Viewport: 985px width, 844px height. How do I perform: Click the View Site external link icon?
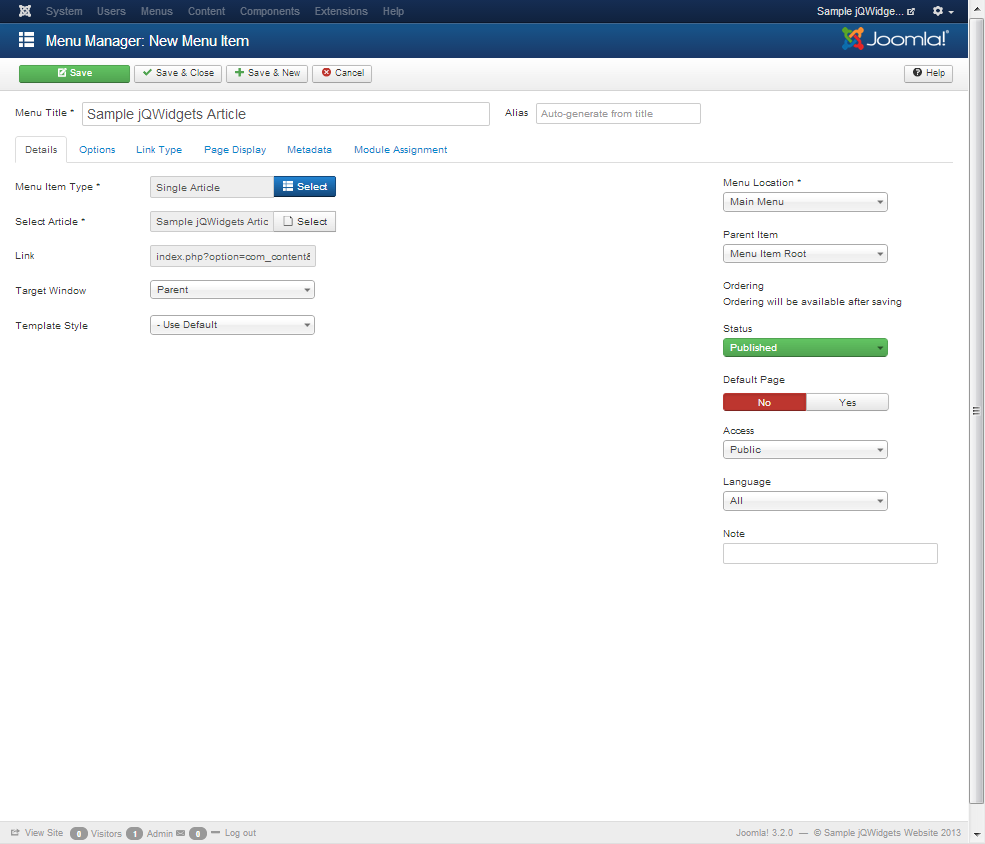tap(15, 833)
